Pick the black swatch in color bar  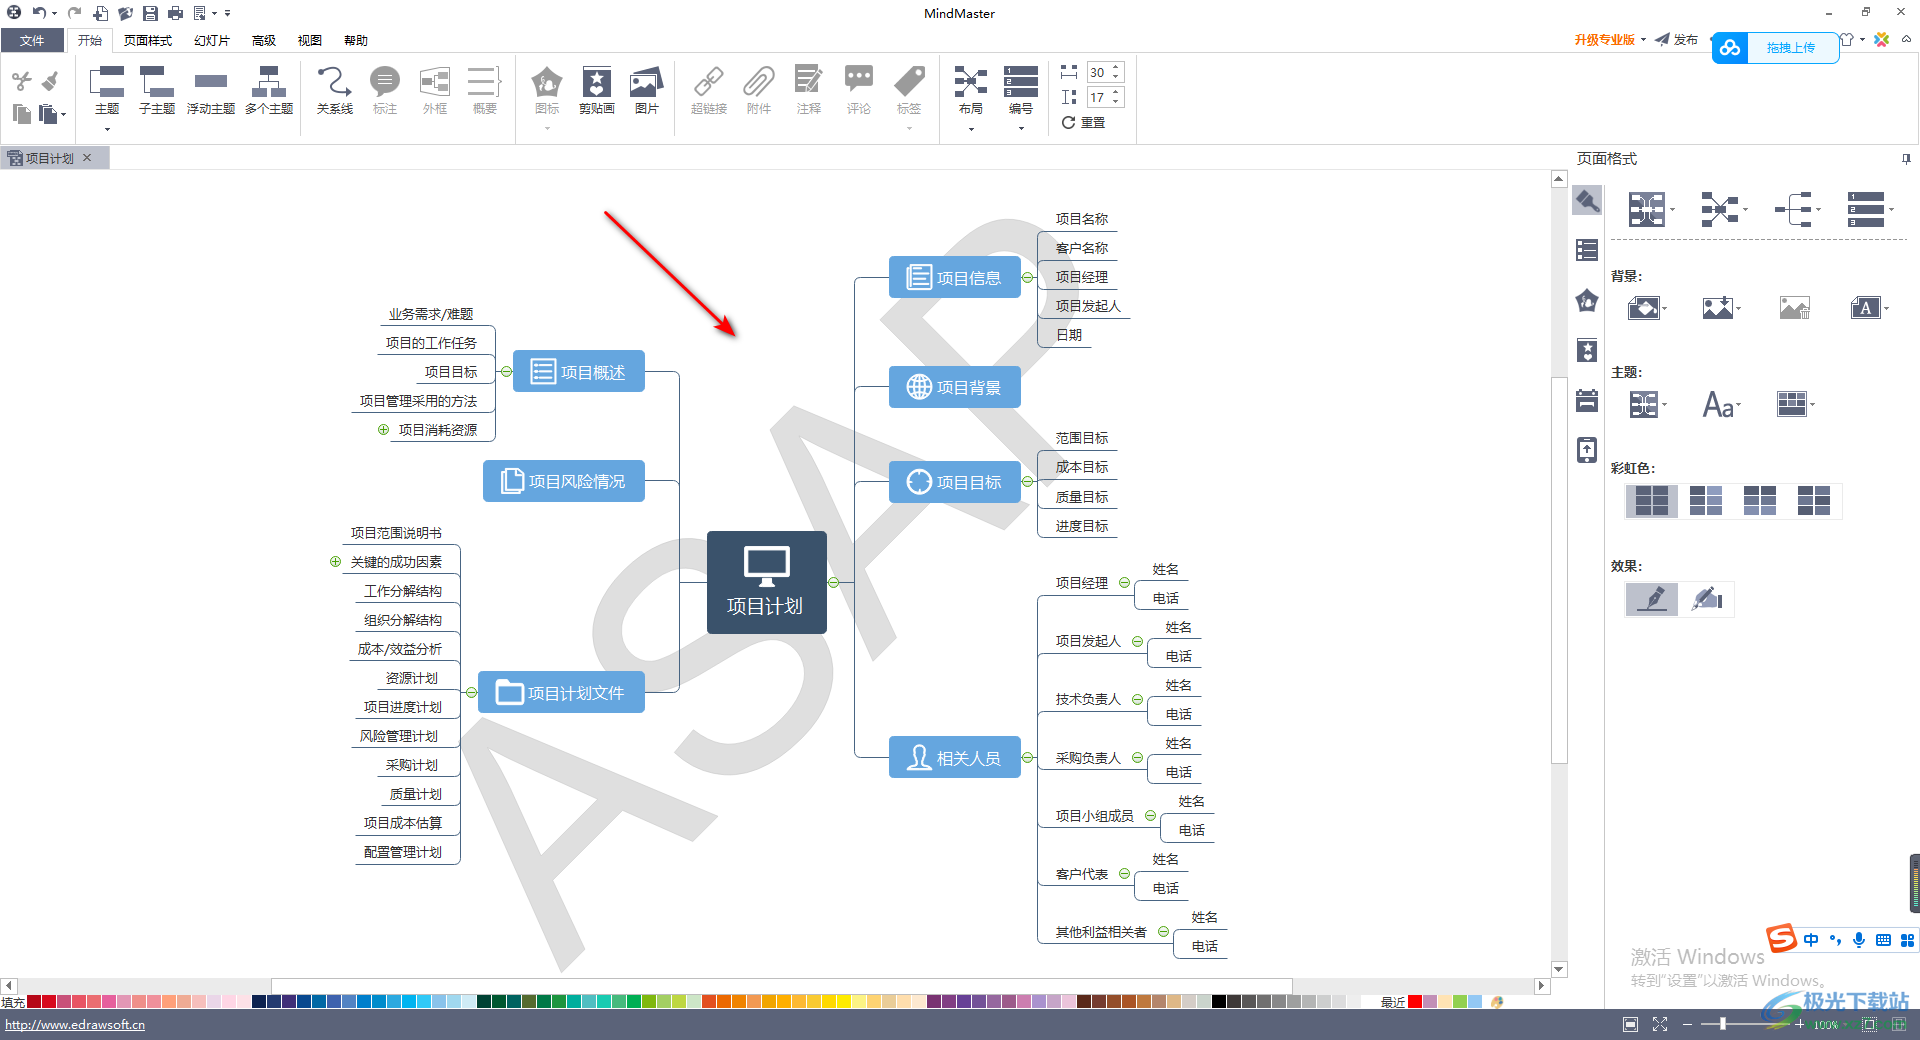pos(1219,1001)
